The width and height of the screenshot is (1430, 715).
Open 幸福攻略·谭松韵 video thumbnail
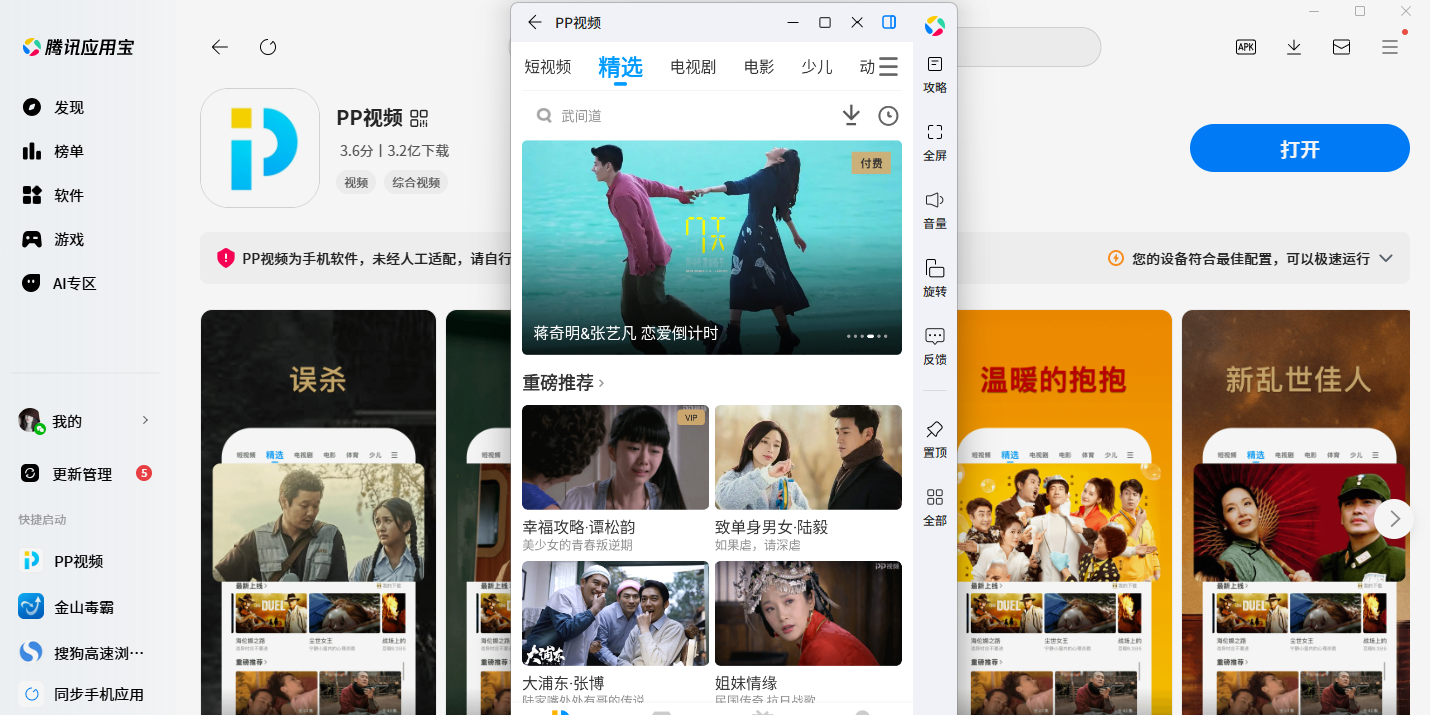615,457
